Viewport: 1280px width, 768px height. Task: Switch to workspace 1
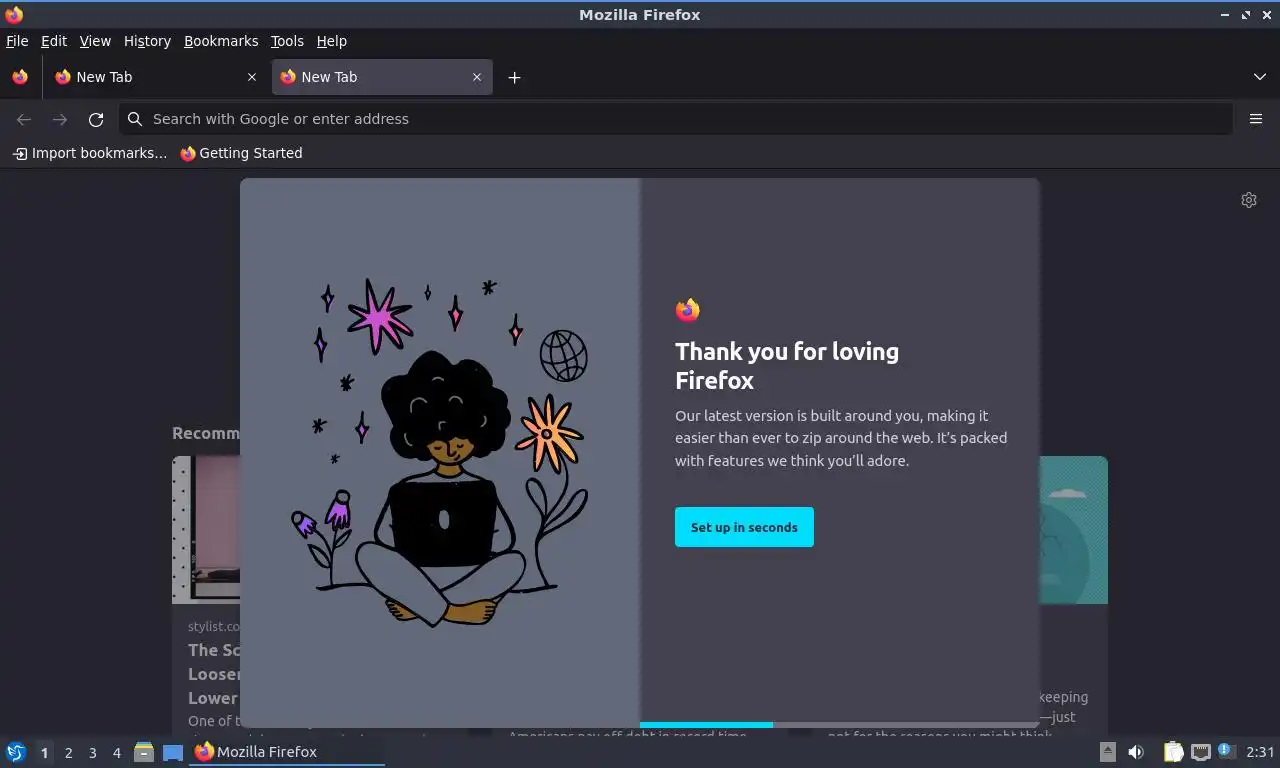(x=44, y=753)
